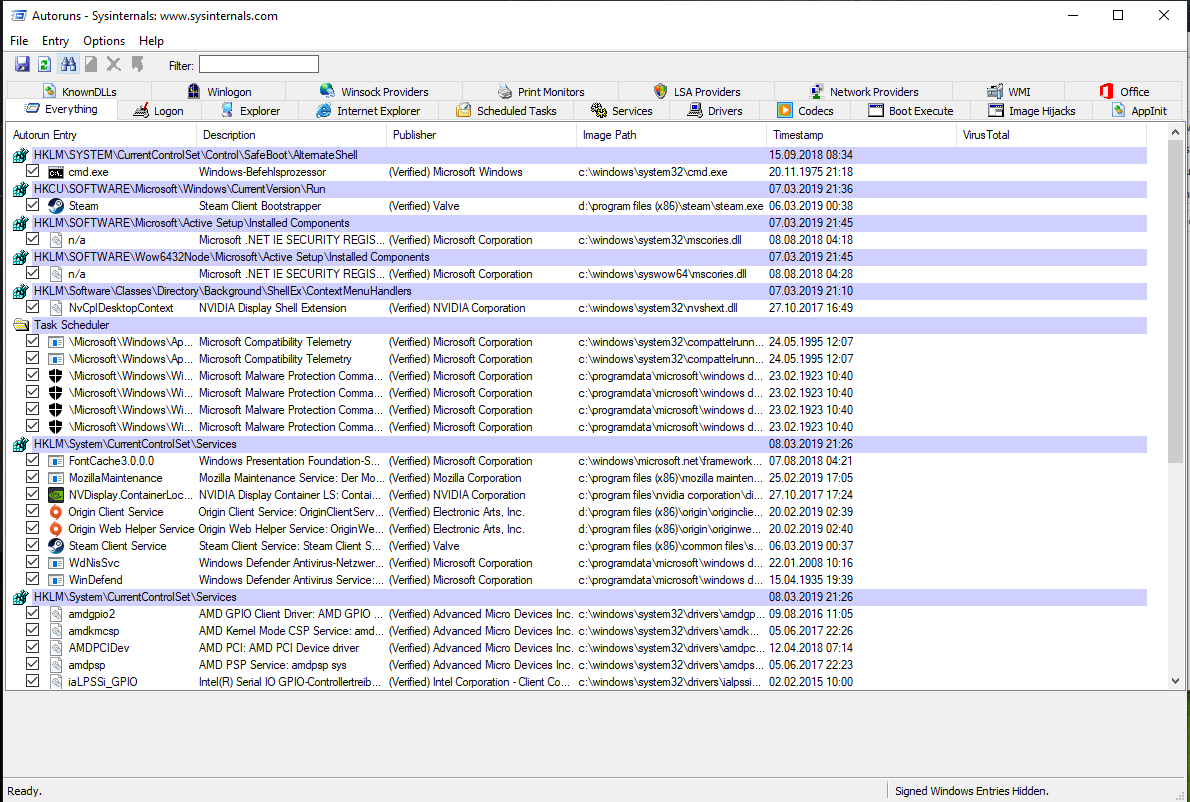Sort by the Publisher column header
This screenshot has width=1190, height=802.
click(x=482, y=135)
